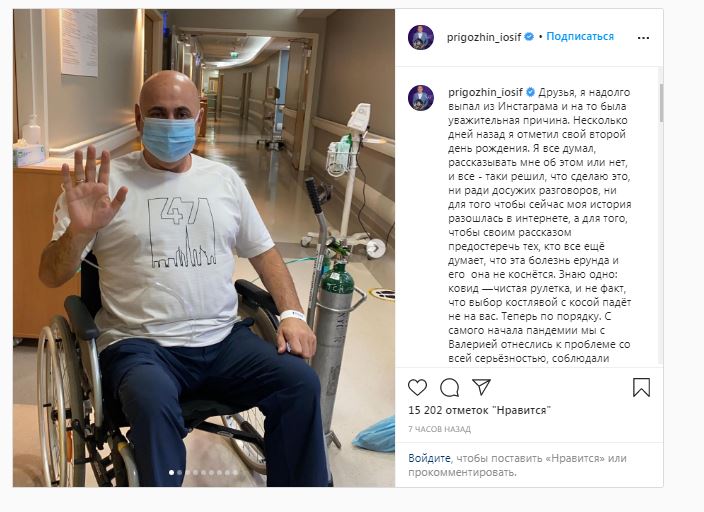
Task: Open avatar next to the caption
Action: [421, 97]
